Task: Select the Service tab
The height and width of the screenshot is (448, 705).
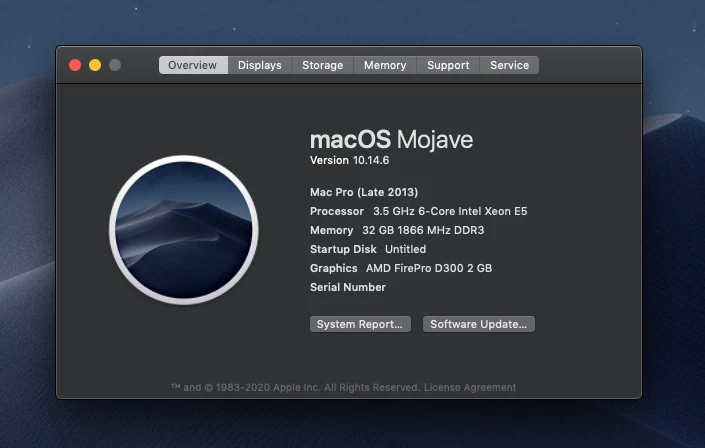Action: 509,65
